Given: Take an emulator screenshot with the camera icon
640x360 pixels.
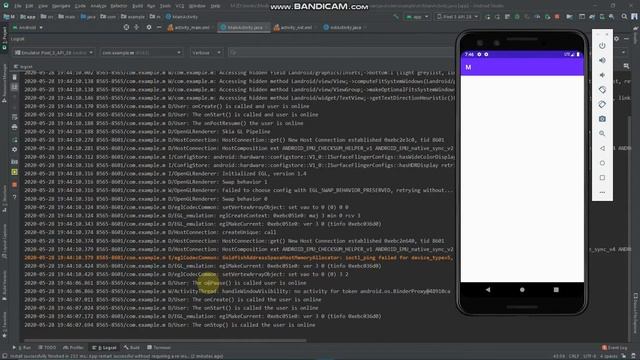Looking at the screenshot, I should (x=602, y=119).
